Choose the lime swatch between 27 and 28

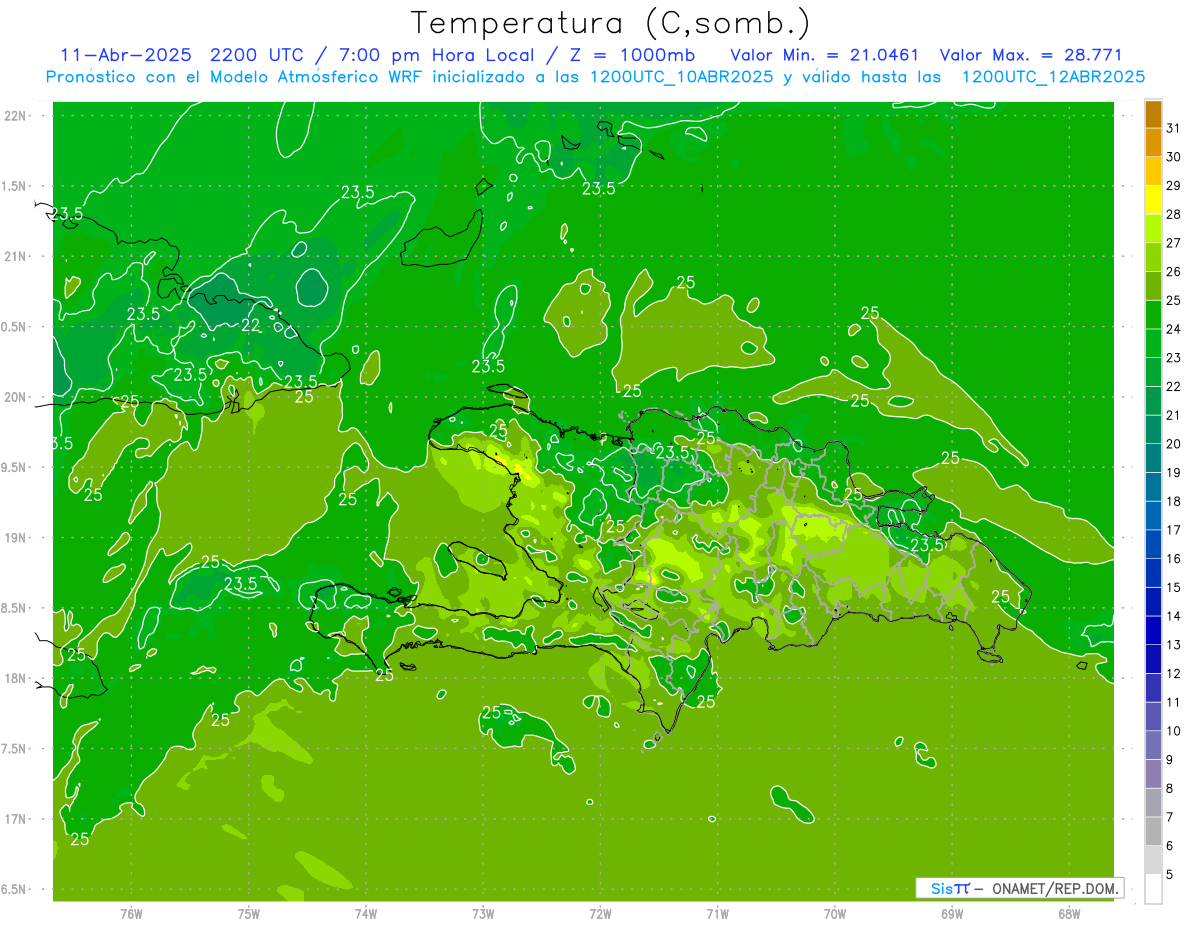1153,228
